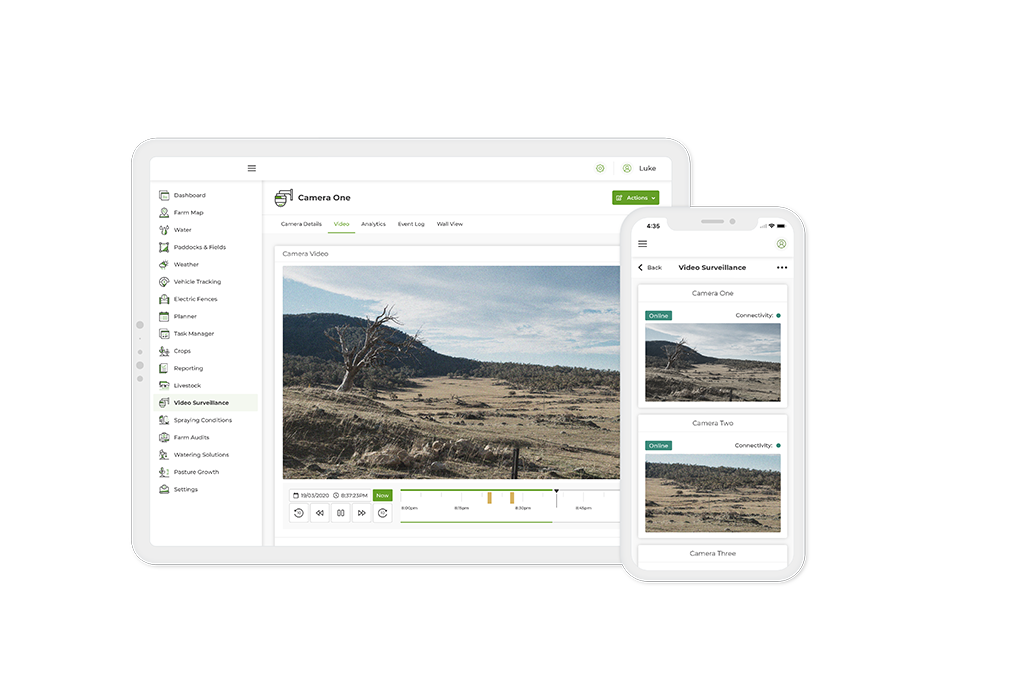Tap the Back link on phone
Screen dimensions: 1024x700
[x=650, y=268]
